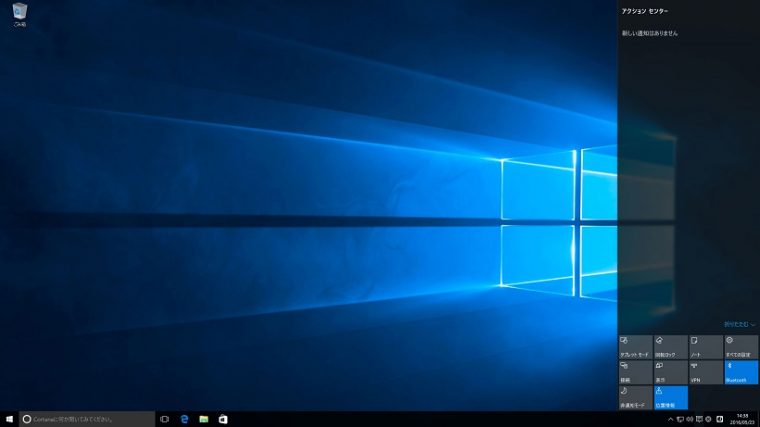Viewport: 760px width, 427px height.
Task: Open the Project display quick action tile
Action: pos(671,372)
